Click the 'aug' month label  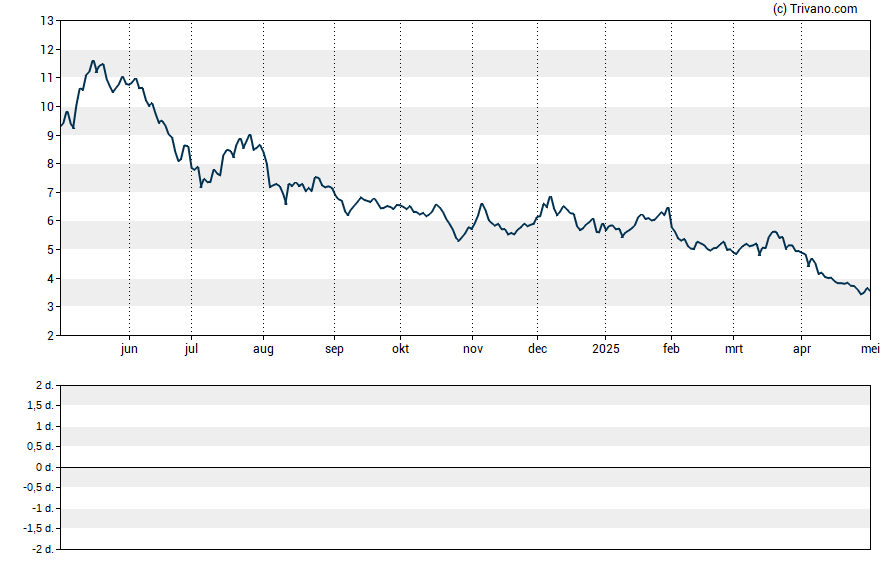[x=263, y=349]
